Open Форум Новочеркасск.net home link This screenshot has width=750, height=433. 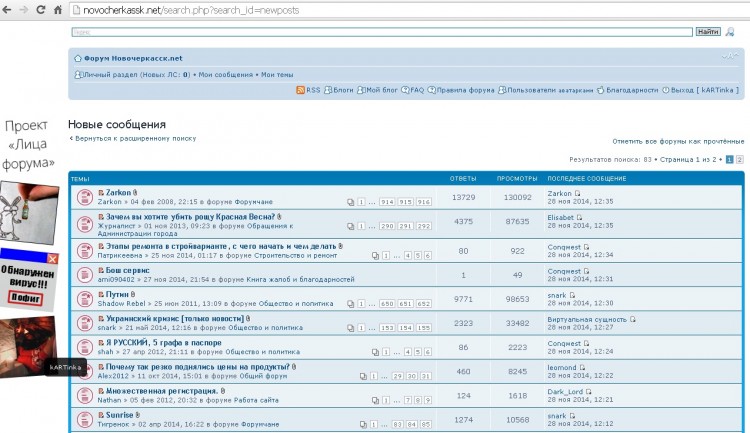coord(133,58)
